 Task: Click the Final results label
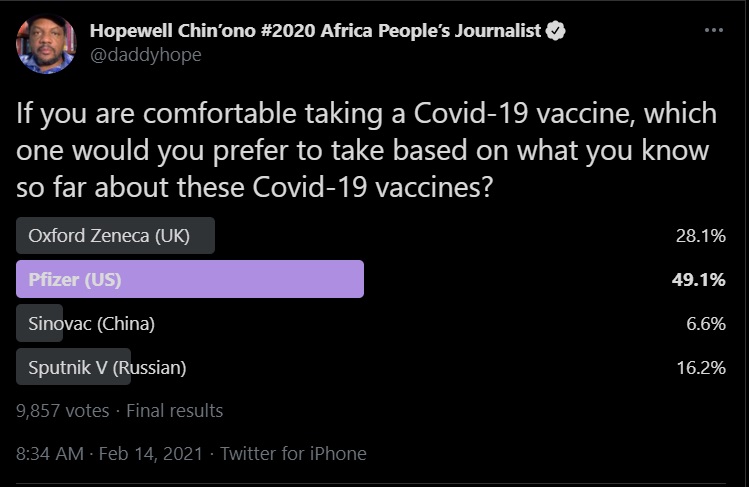click(x=174, y=411)
